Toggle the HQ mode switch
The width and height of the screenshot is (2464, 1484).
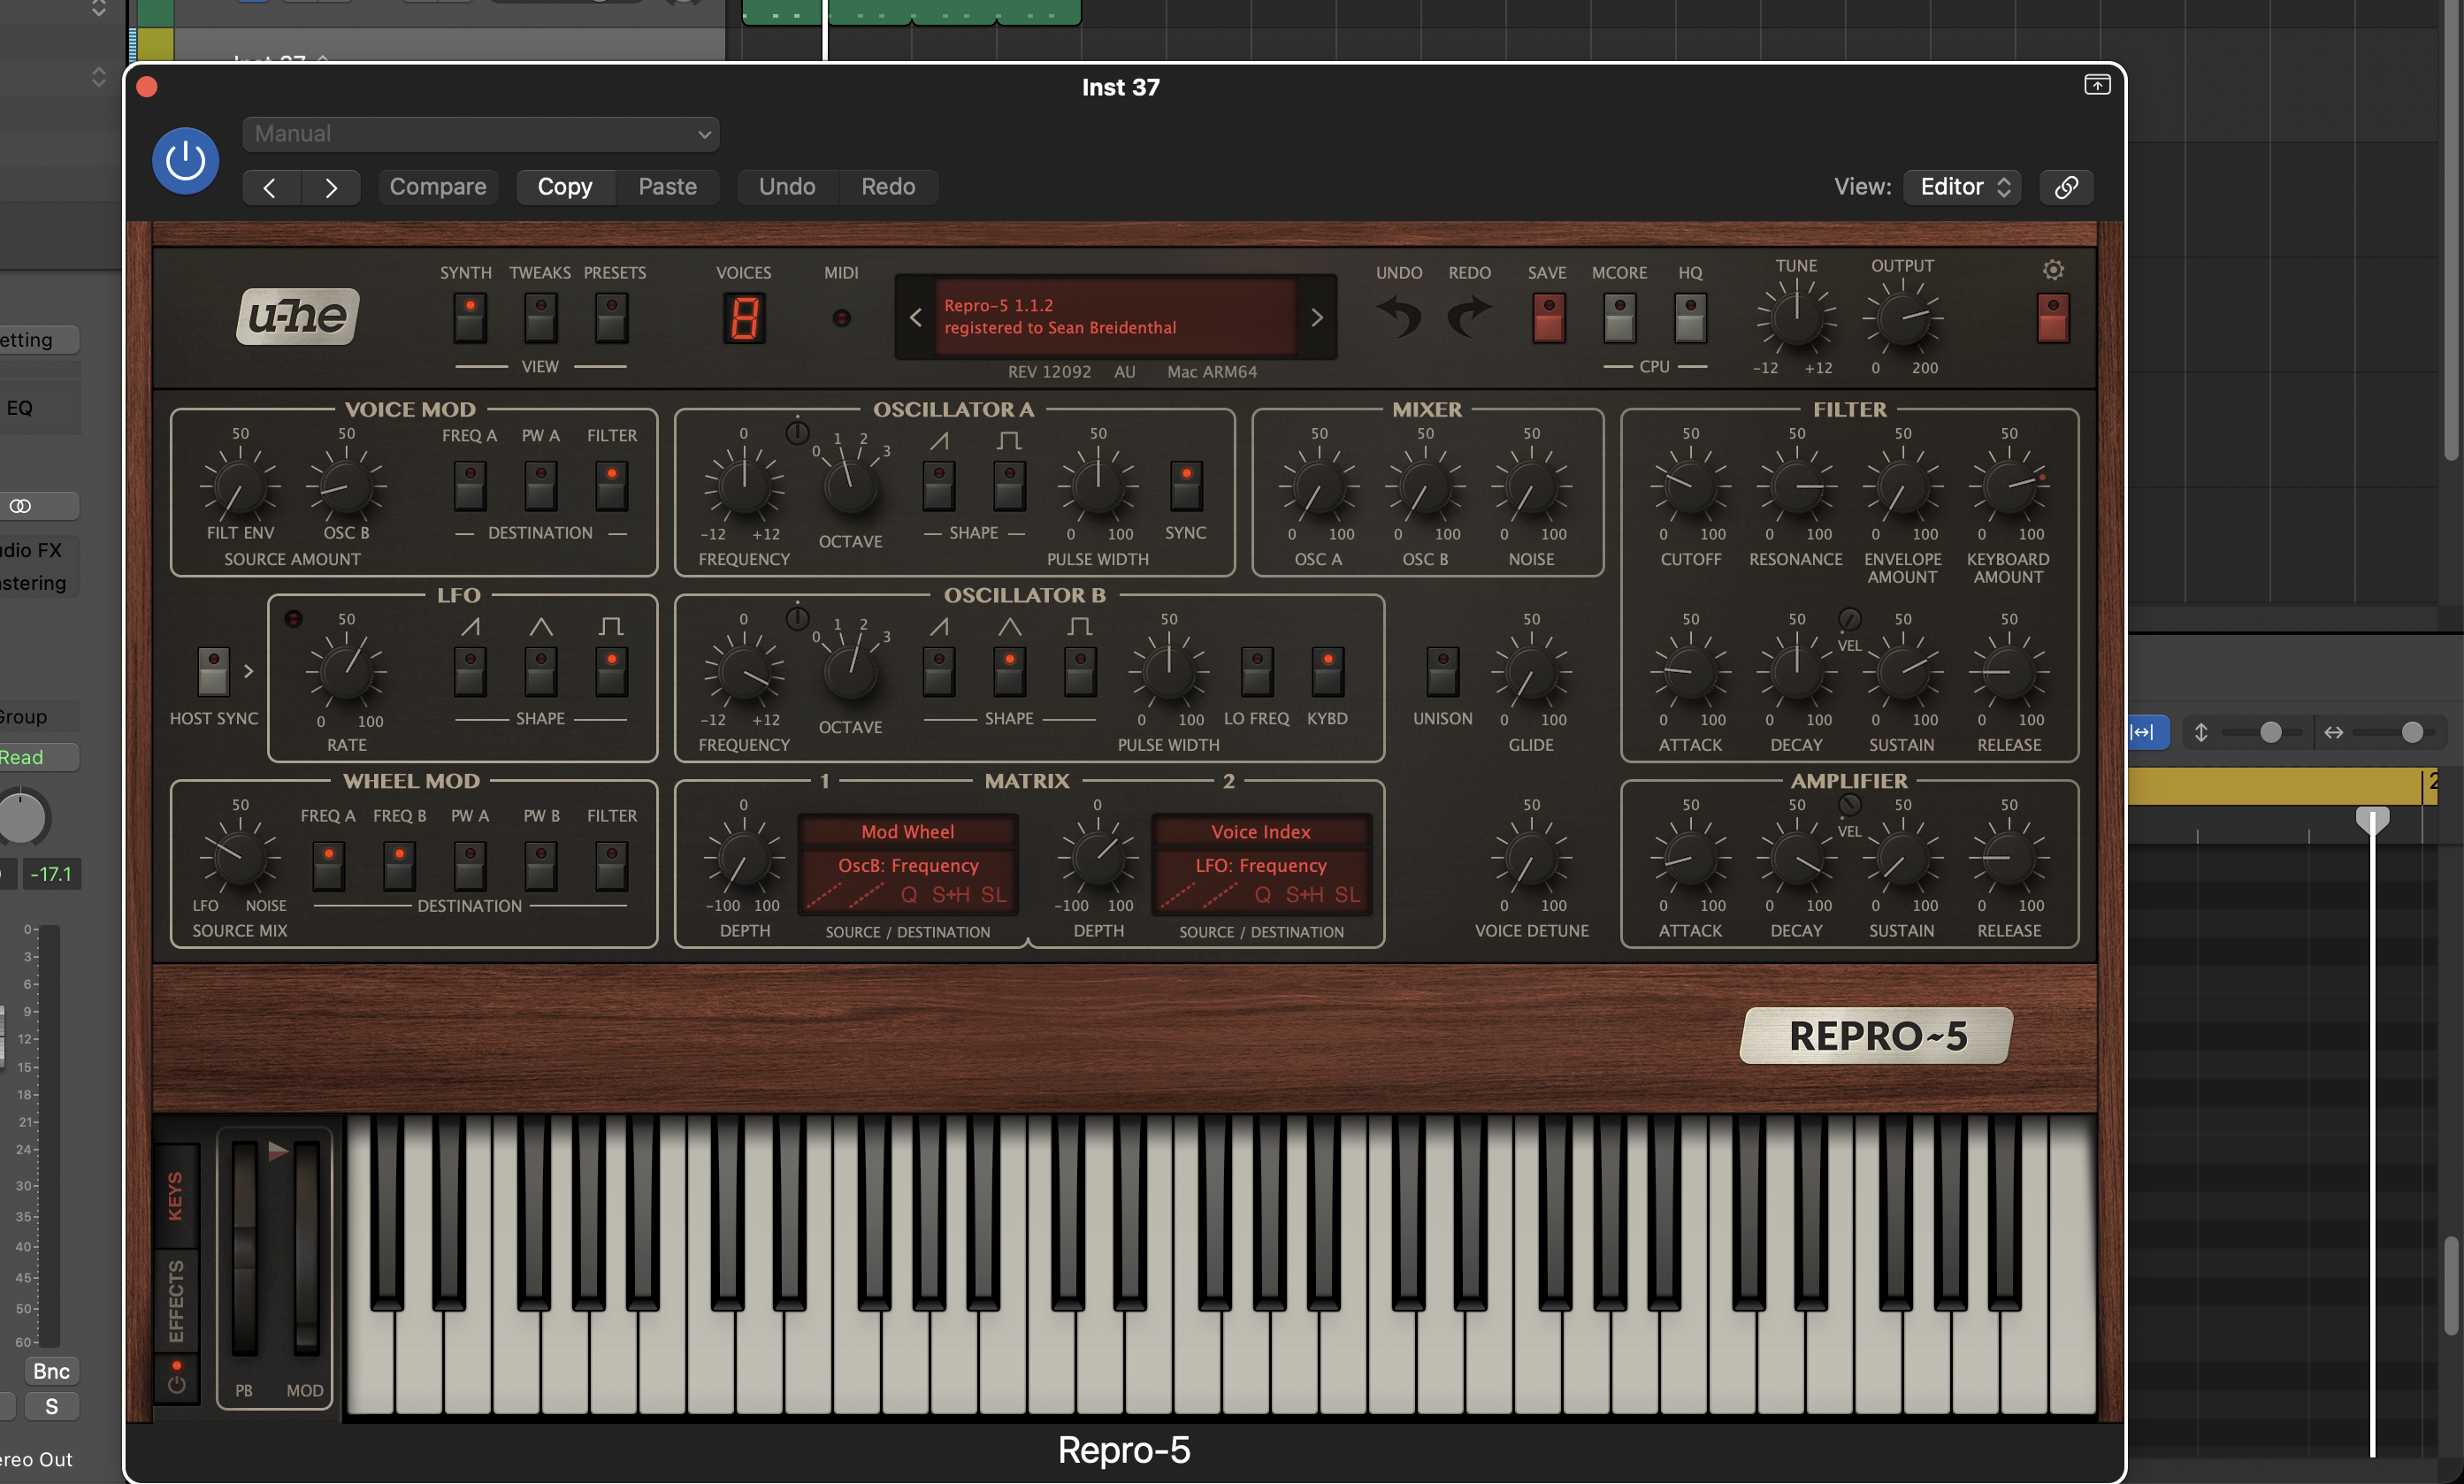tap(1690, 318)
